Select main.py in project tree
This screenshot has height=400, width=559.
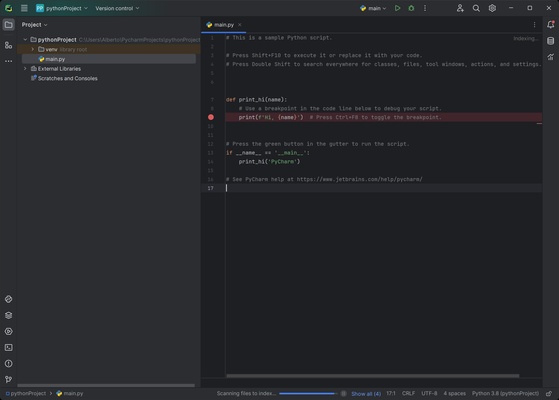coord(109,59)
